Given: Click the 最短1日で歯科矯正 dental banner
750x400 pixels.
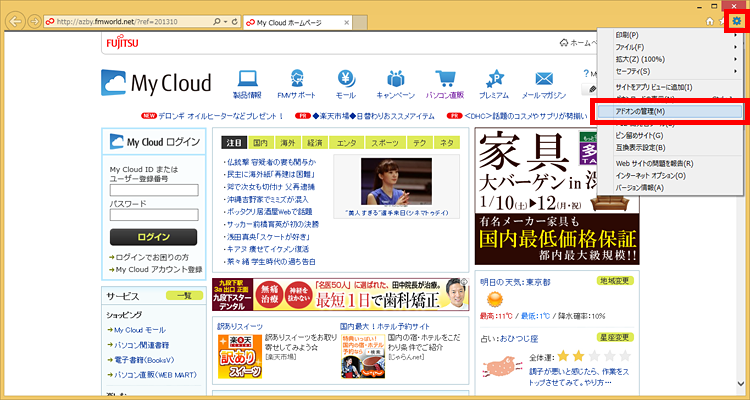Looking at the screenshot, I should coord(341,294).
